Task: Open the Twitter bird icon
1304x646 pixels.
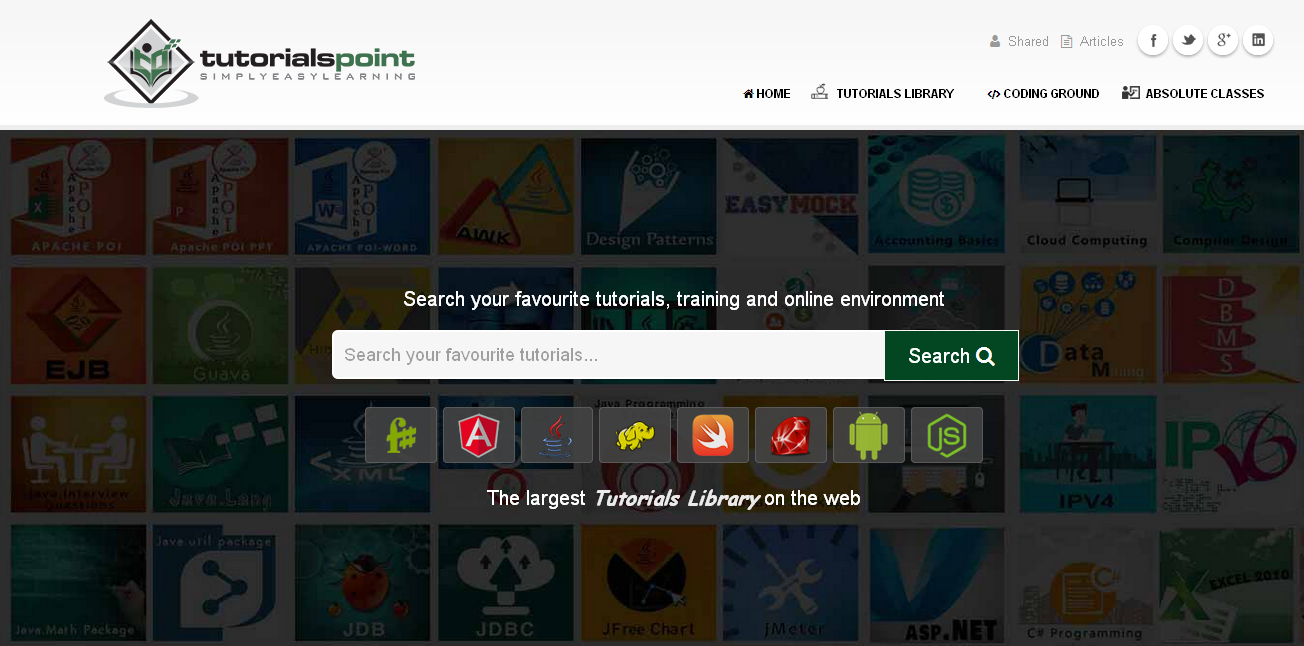Action: pos(1188,40)
